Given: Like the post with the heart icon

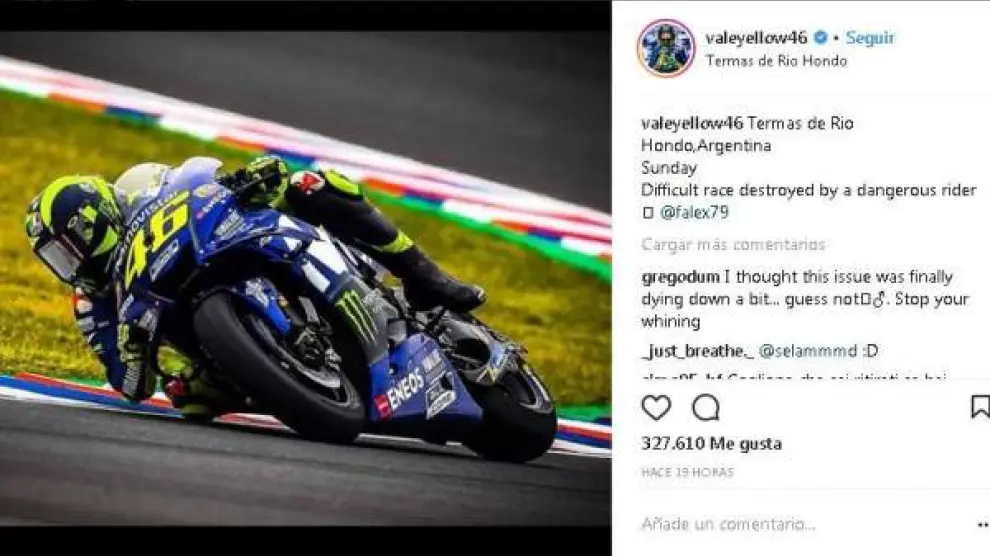Looking at the screenshot, I should (656, 408).
